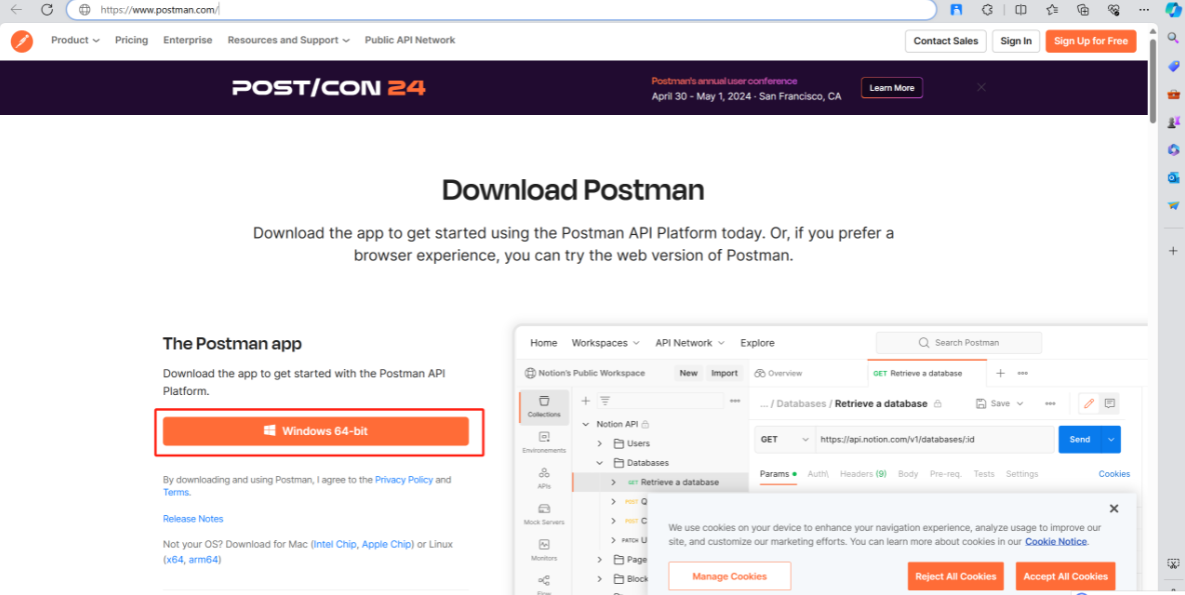Open the sidebar tools briefcase icon
Screen dimensions: 1185x595
[x=1173, y=95]
